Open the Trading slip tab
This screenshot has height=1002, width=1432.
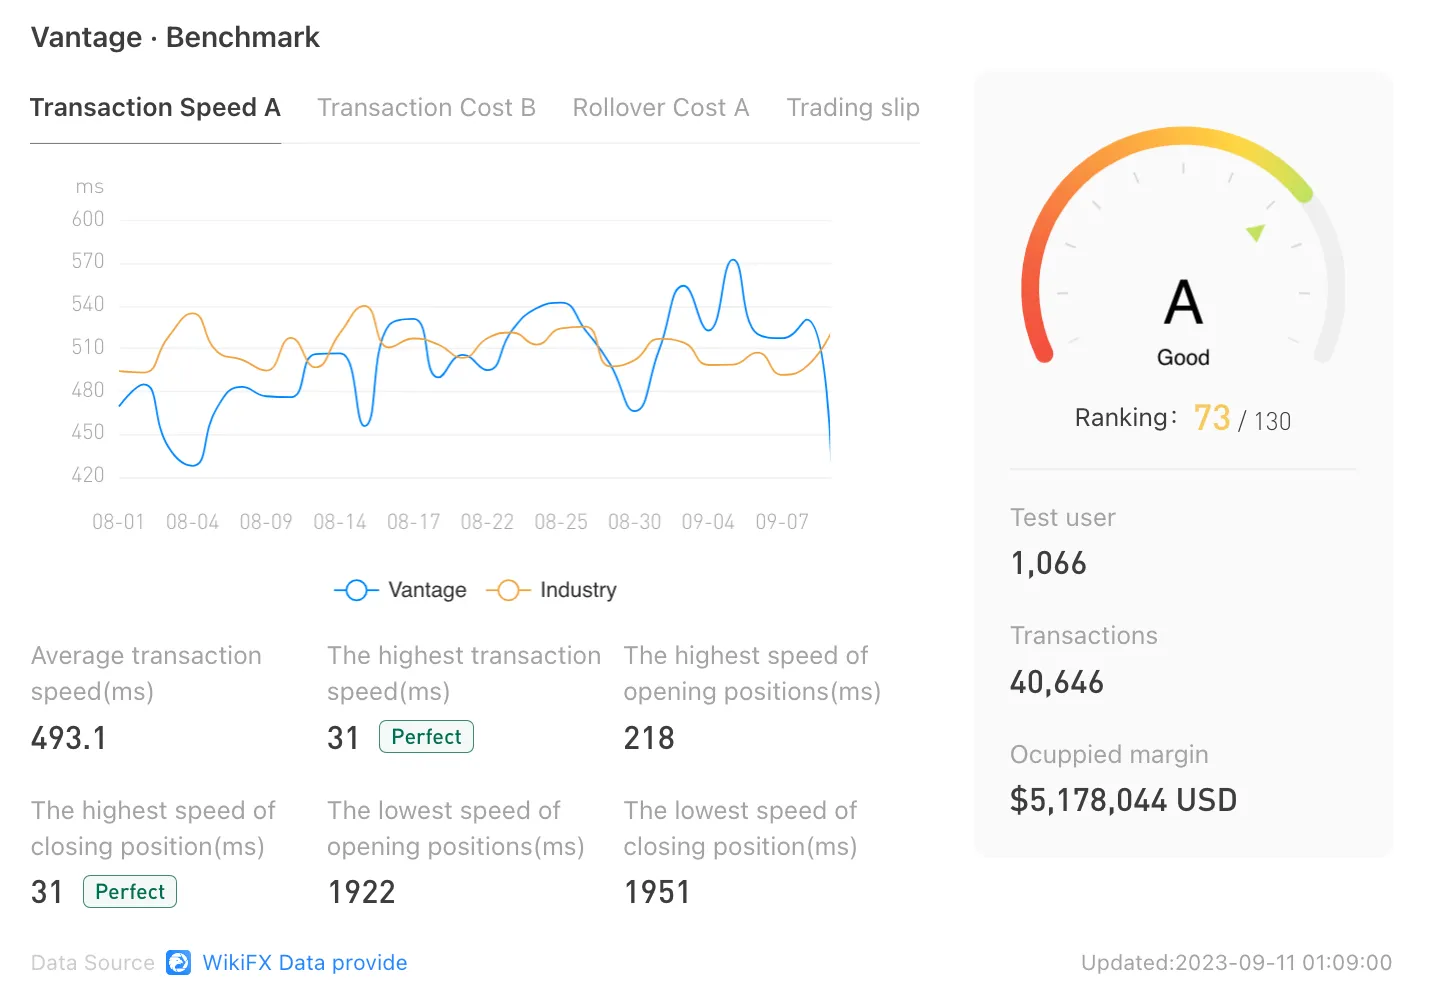click(853, 108)
